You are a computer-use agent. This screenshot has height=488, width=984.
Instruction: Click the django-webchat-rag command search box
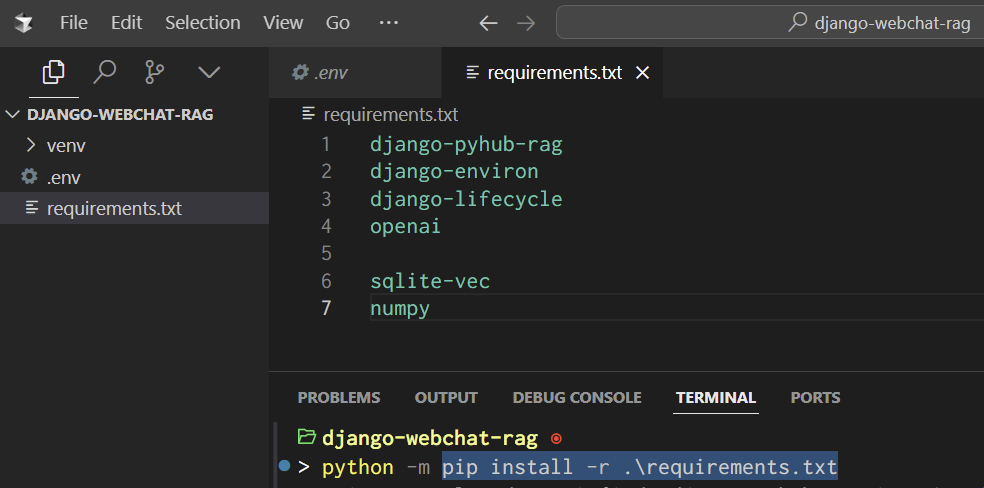(770, 23)
